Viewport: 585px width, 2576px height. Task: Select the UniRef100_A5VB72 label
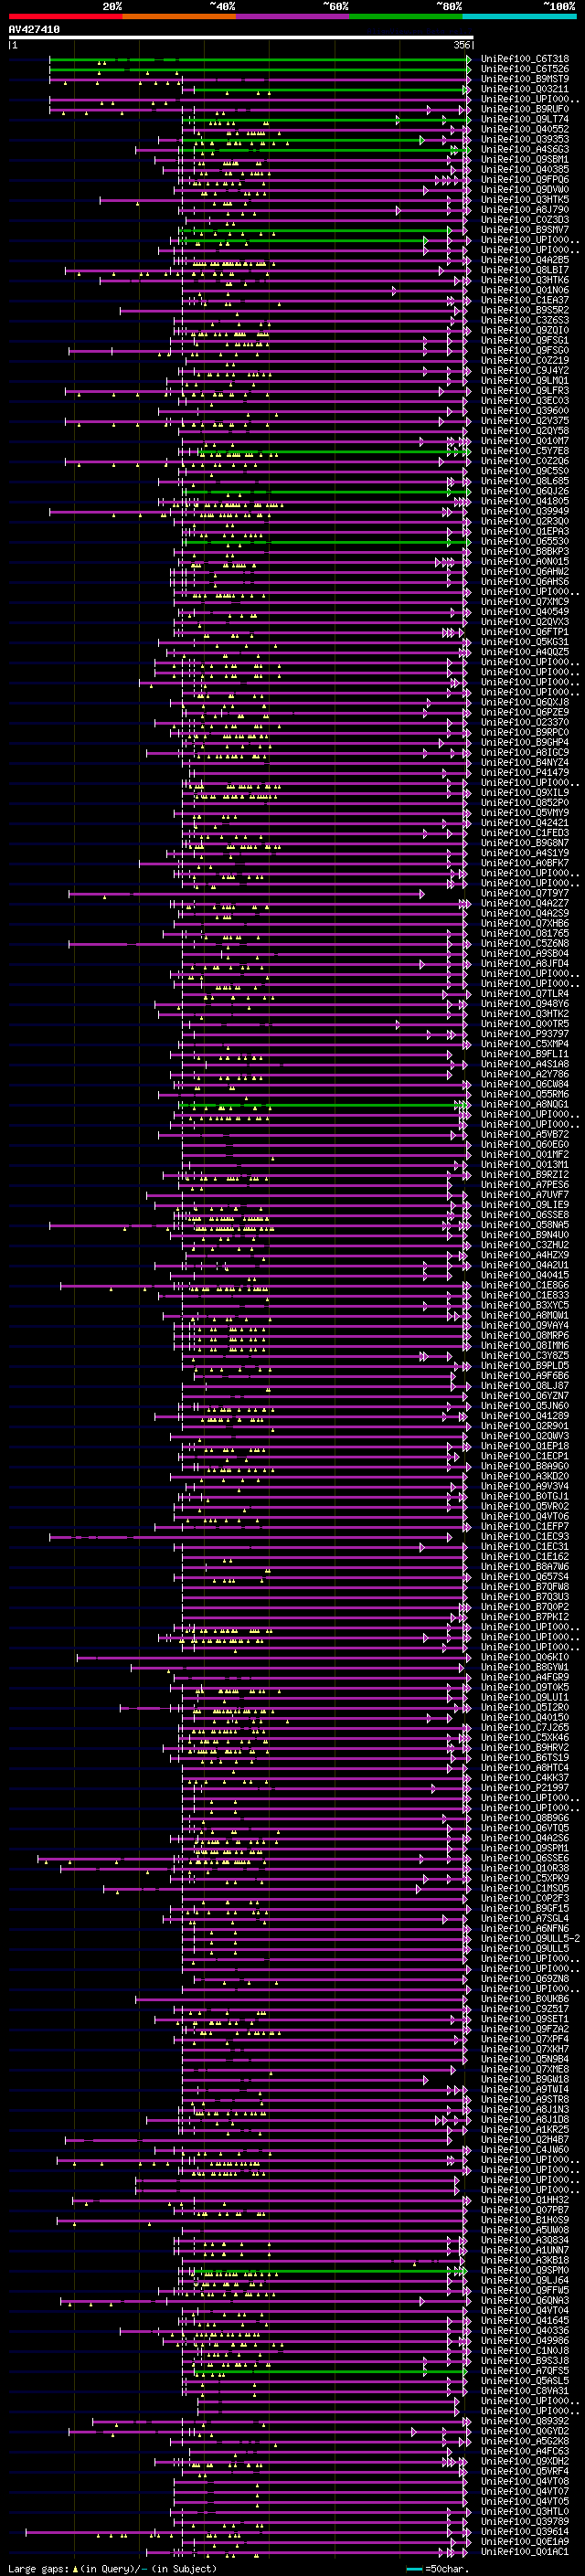point(525,1134)
